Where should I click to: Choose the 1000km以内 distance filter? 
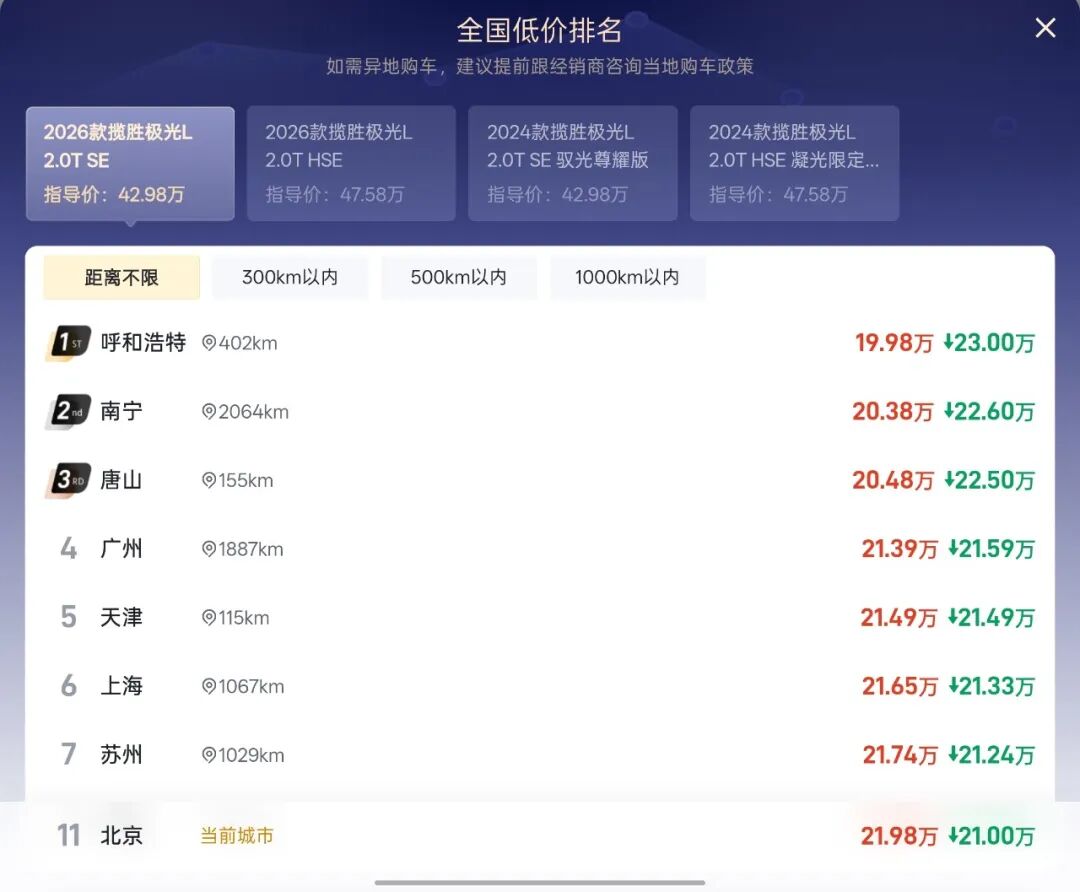[x=627, y=278]
